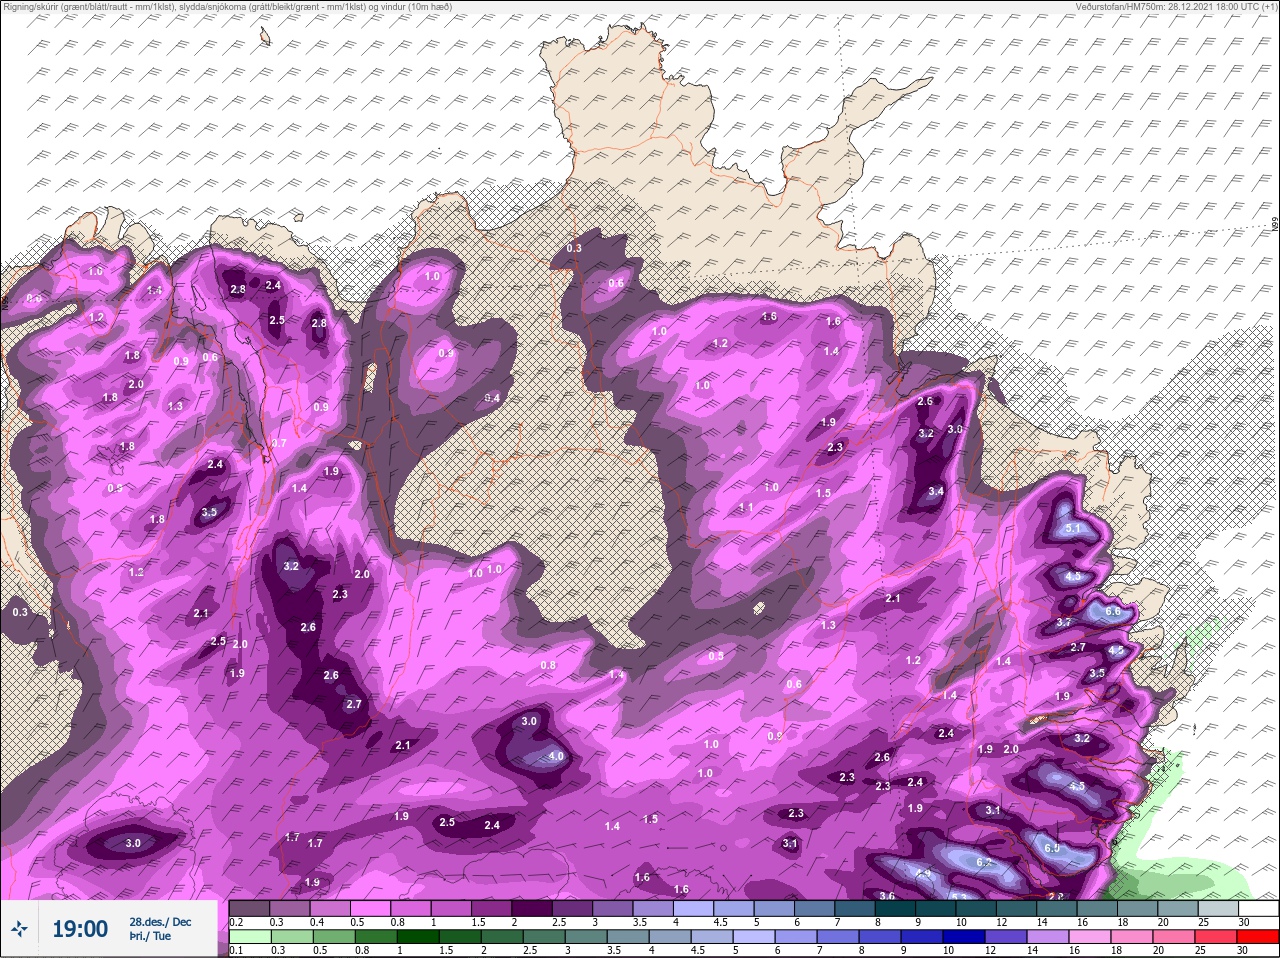The image size is (1280, 958).
Task: Click the 19:00 forecast time display
Action: (80, 929)
